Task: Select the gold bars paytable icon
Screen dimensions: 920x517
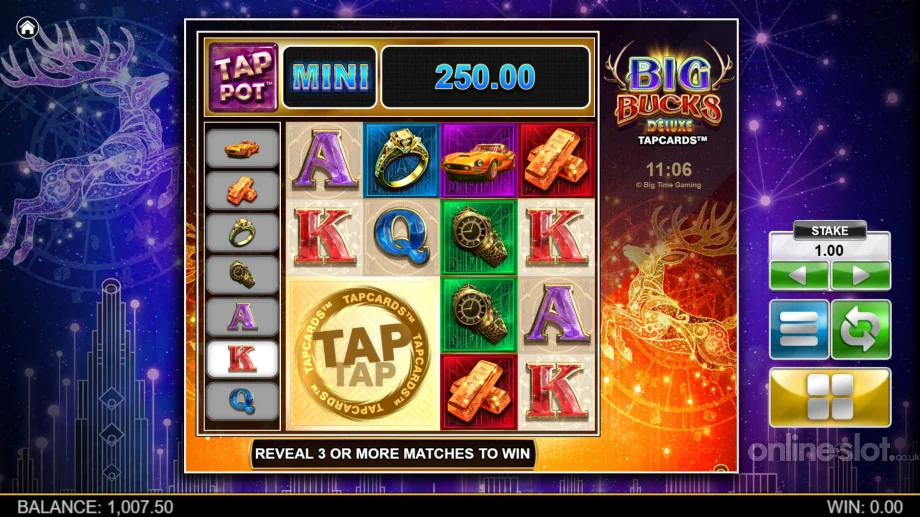Action: coord(242,191)
